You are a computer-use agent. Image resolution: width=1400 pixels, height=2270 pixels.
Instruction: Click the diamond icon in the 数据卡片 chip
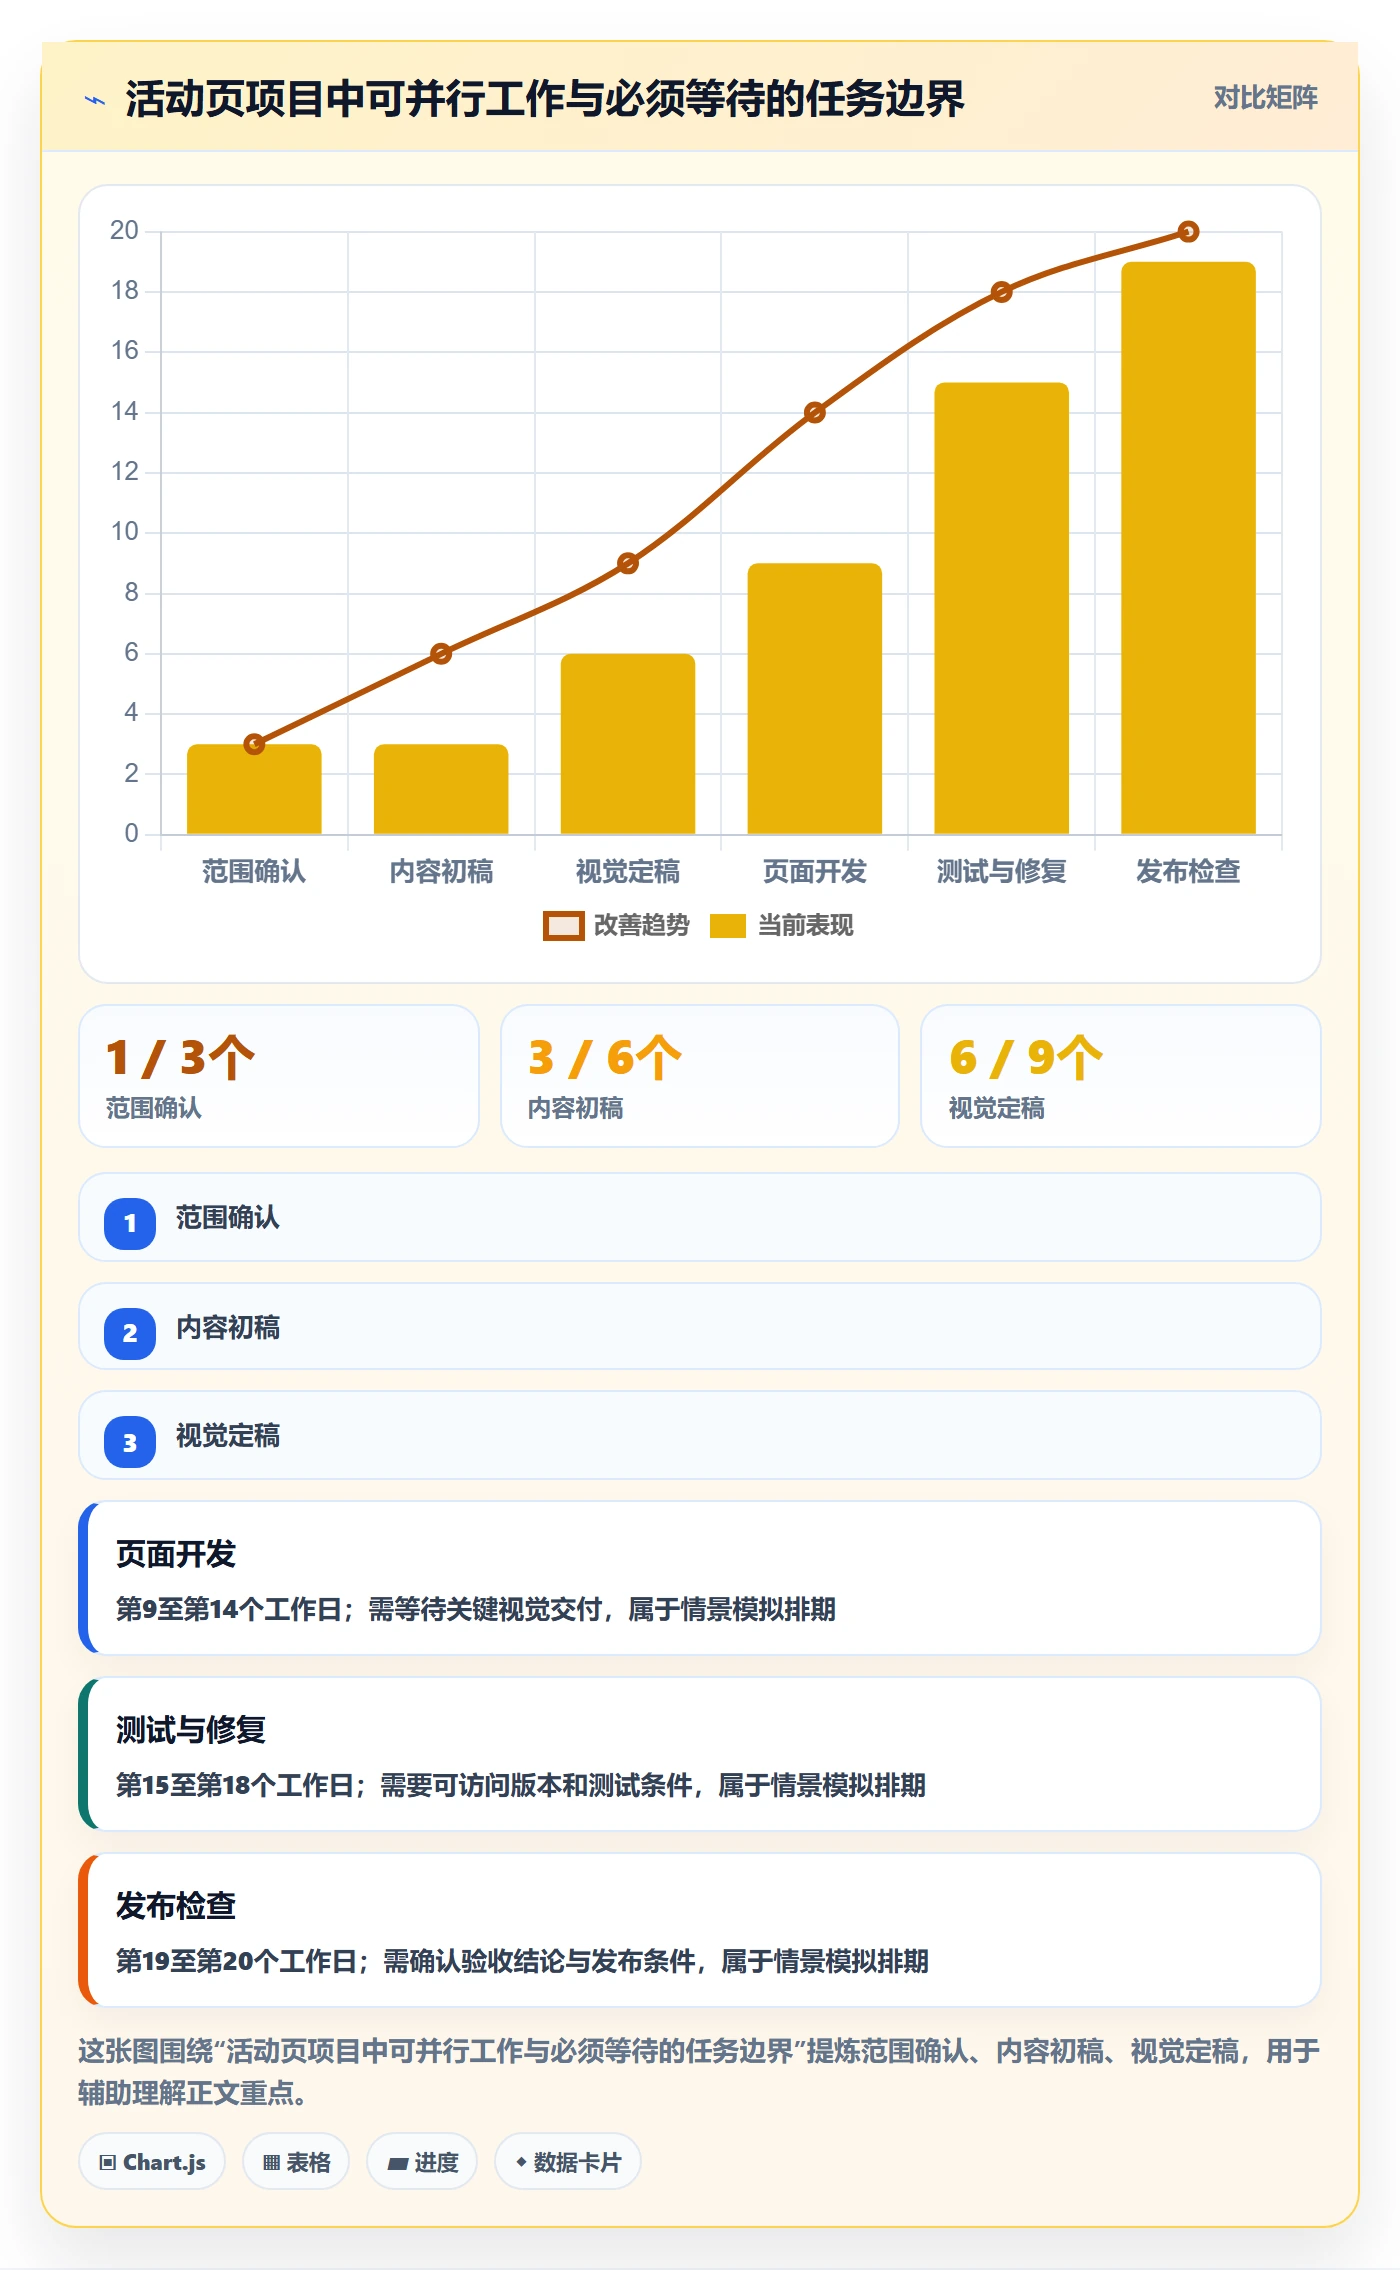coord(521,2162)
